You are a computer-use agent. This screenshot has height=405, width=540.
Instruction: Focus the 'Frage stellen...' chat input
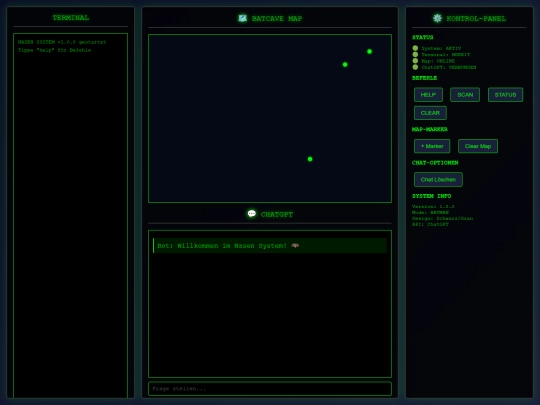click(x=270, y=388)
